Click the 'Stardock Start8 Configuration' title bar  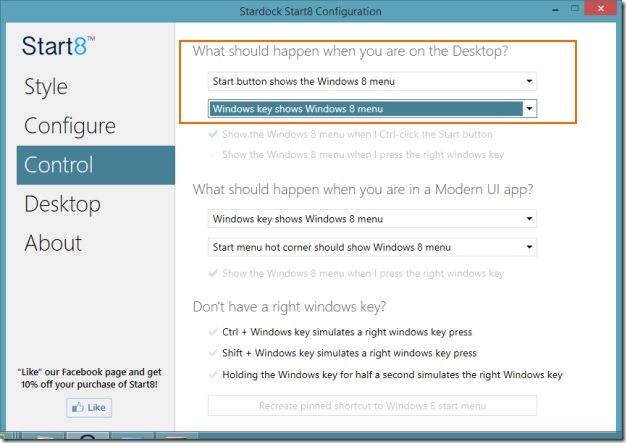(x=310, y=11)
